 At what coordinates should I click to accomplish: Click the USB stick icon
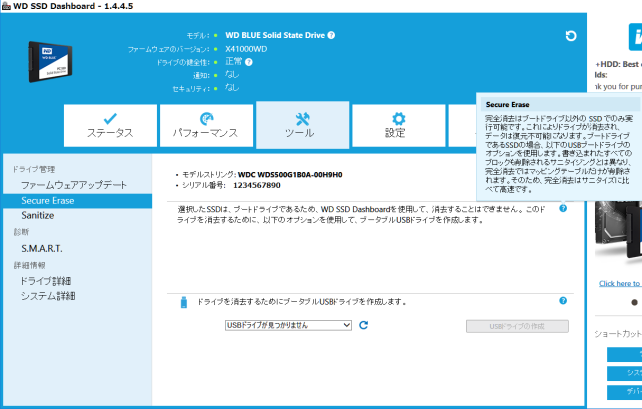click(x=184, y=302)
